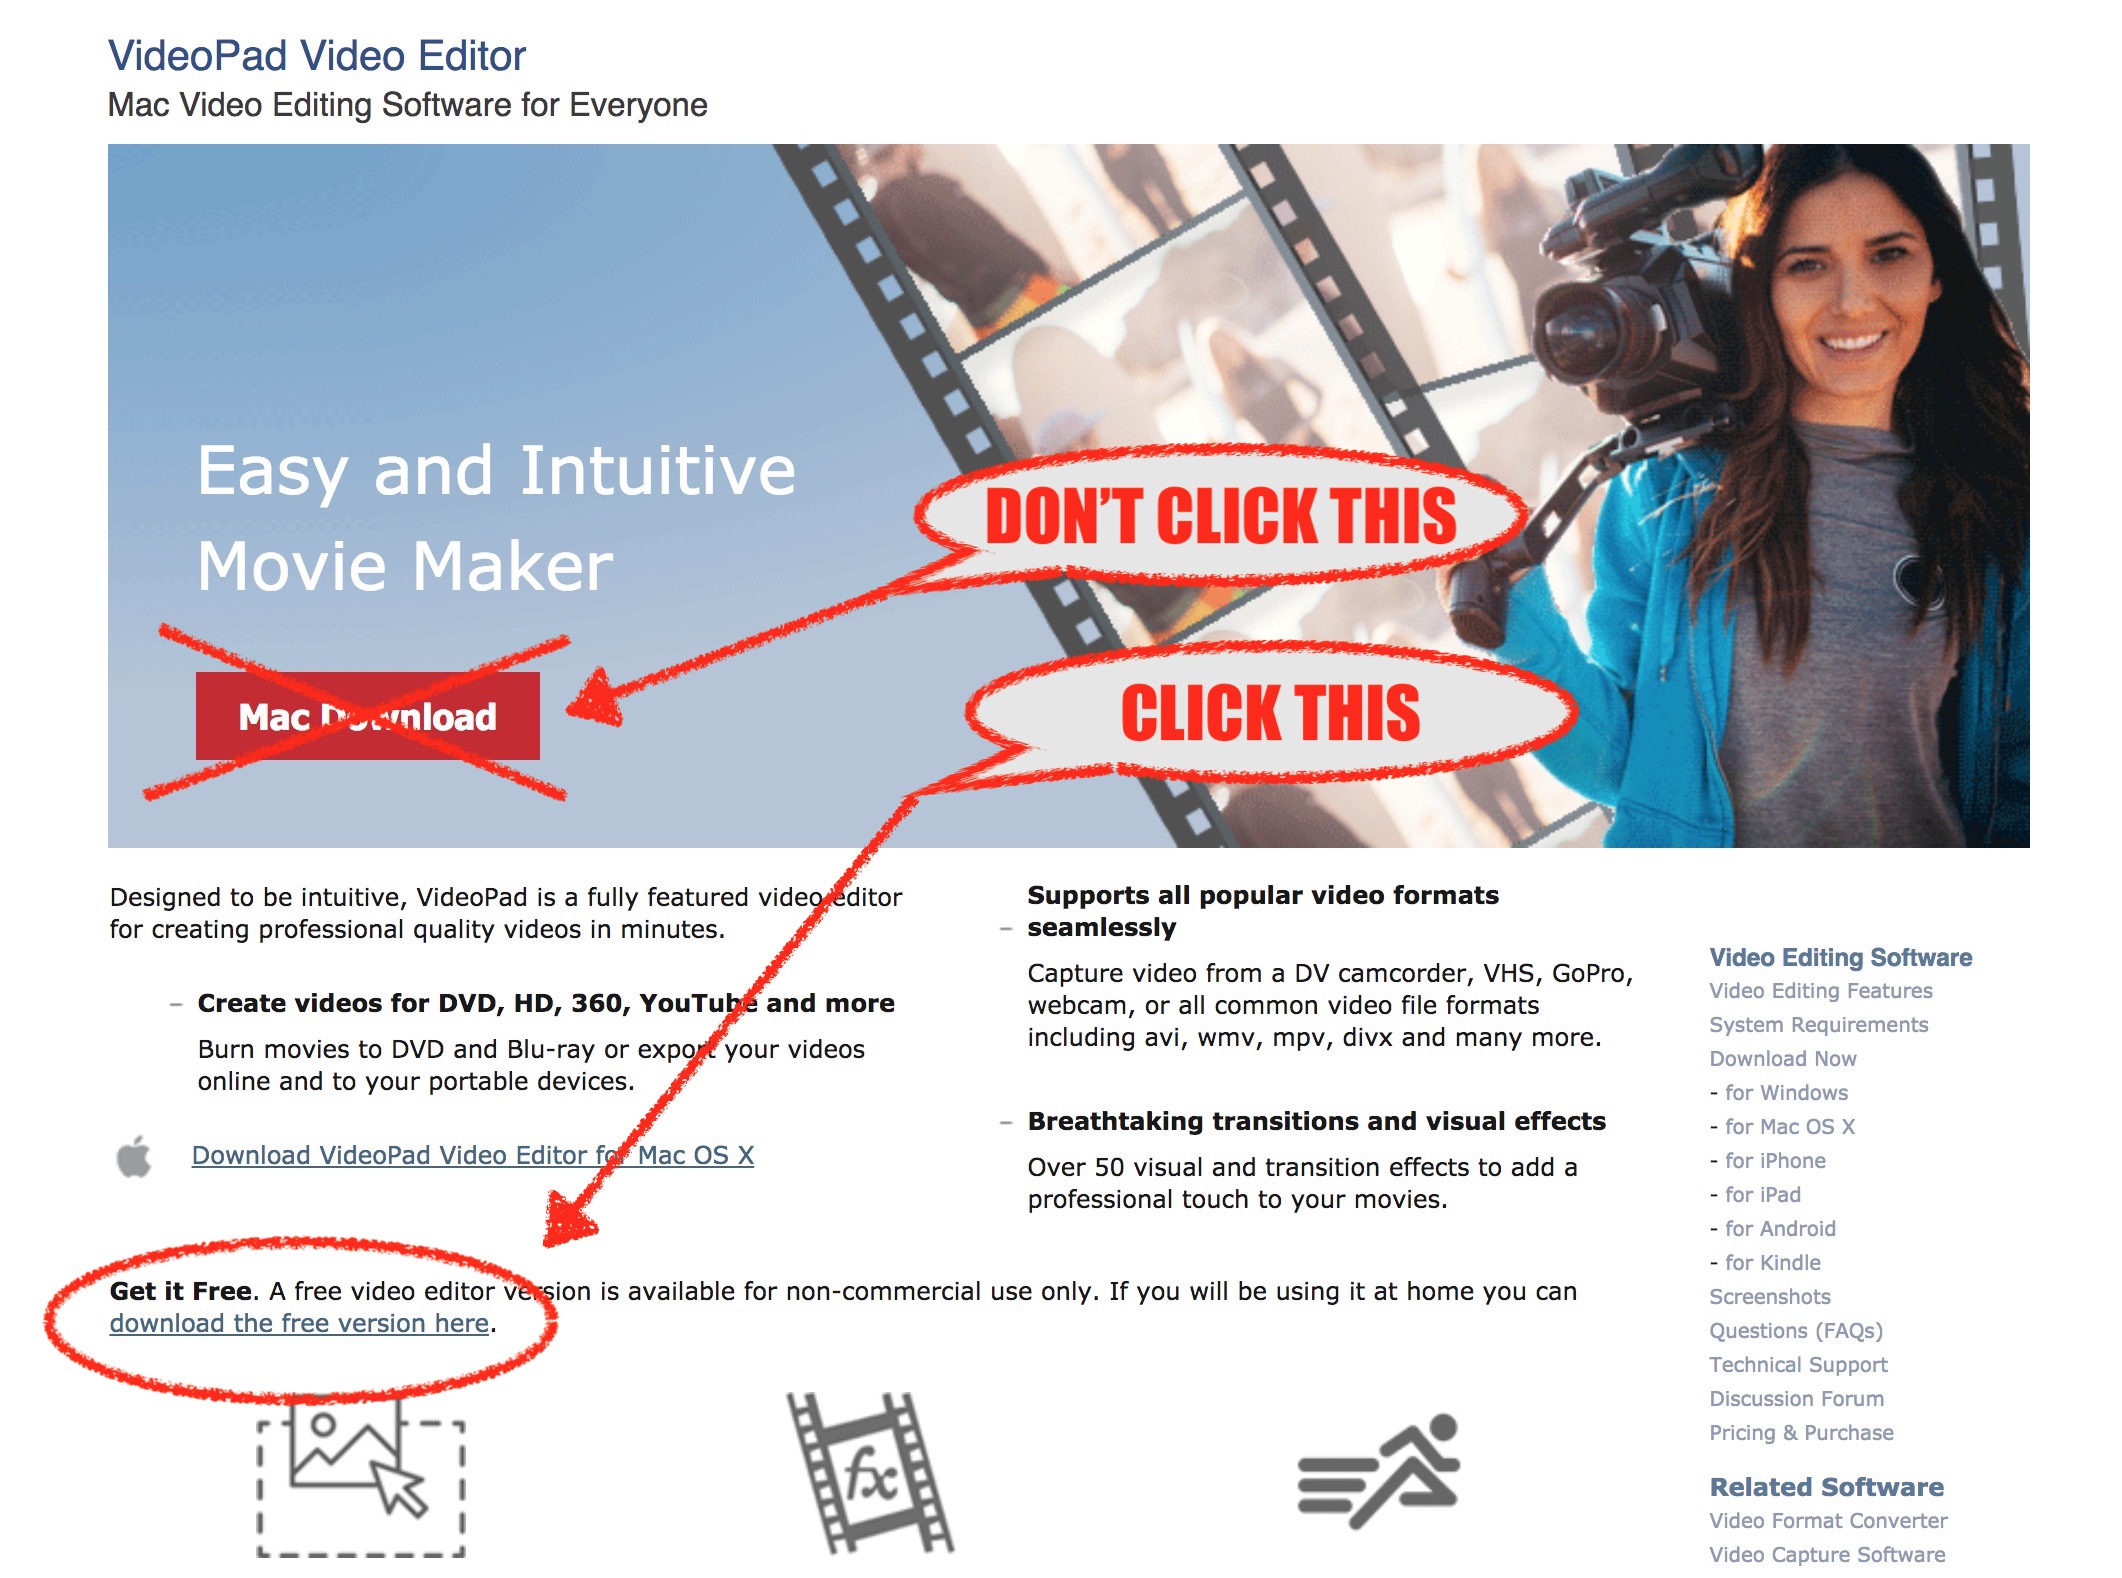Click Supports all popular video formats seamlessly heading

click(x=1263, y=911)
